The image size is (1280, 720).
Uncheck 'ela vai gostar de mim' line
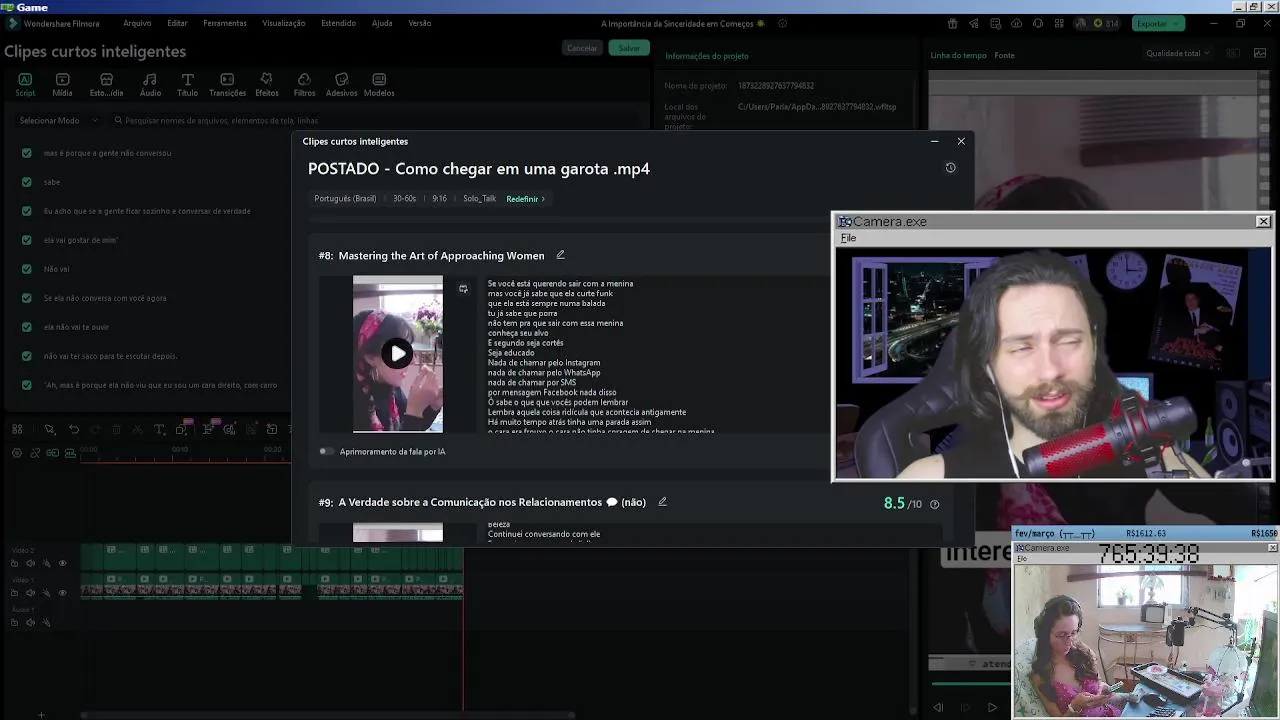tap(27, 240)
